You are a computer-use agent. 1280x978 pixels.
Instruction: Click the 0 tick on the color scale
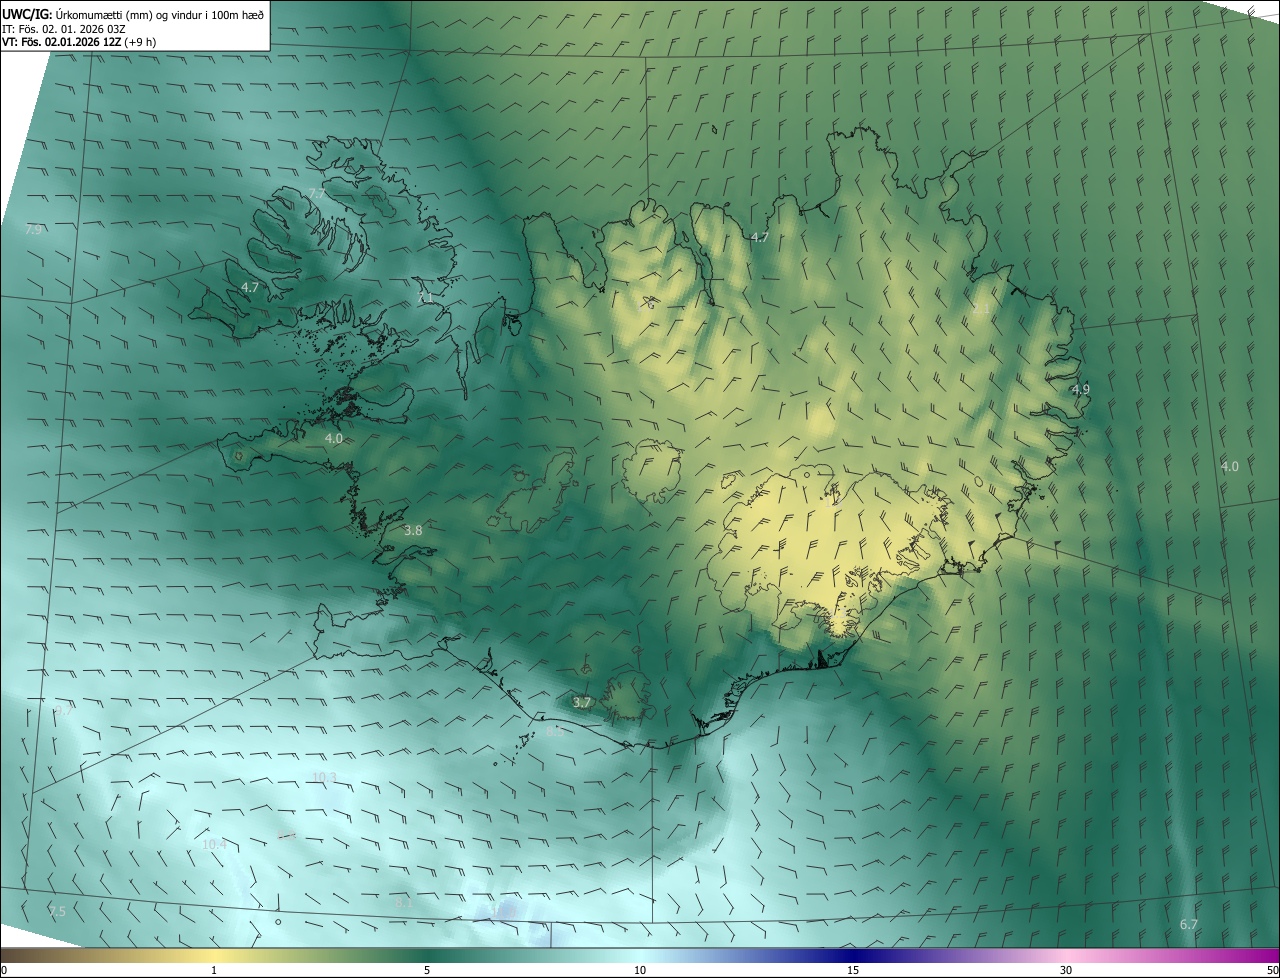3,970
